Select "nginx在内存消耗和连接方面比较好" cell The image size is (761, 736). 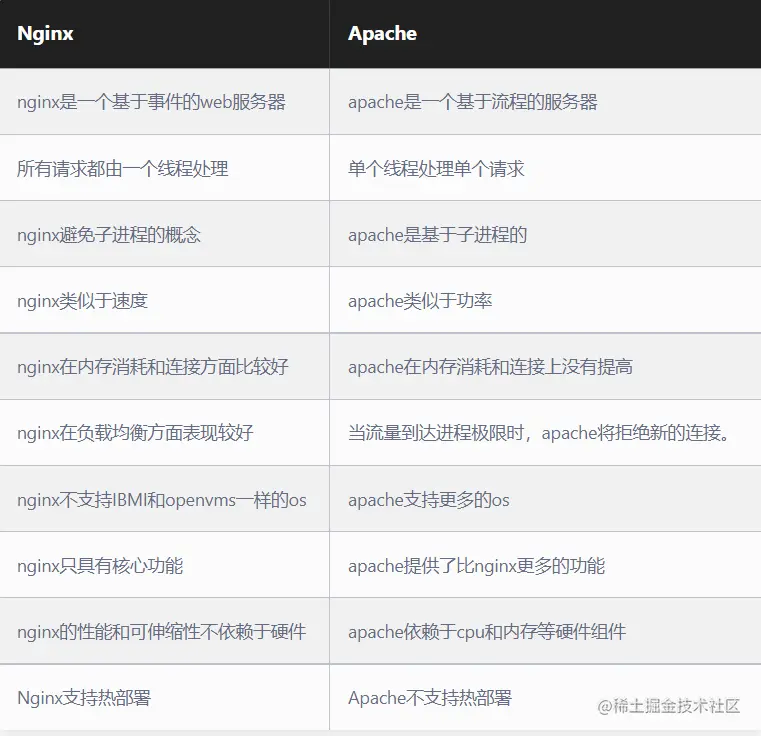click(165, 367)
